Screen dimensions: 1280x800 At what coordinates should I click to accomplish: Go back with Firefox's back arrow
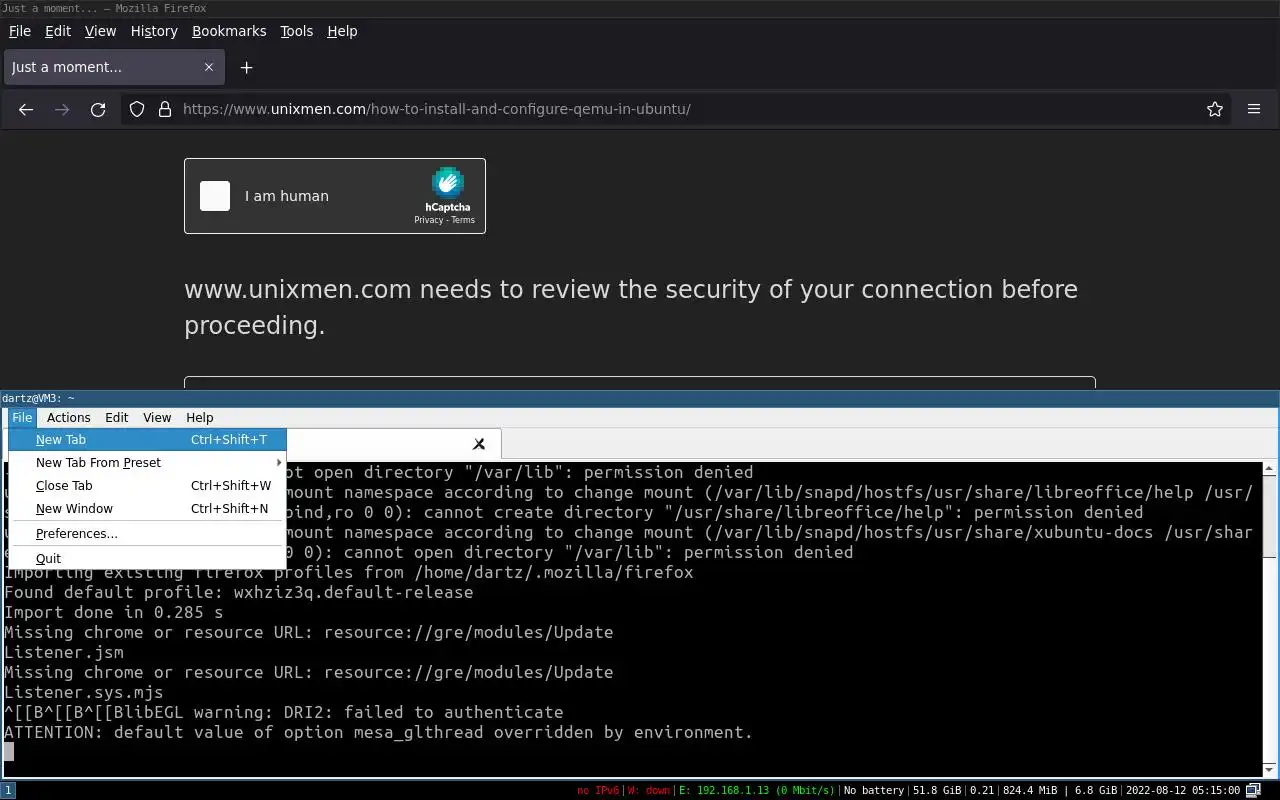click(x=26, y=109)
